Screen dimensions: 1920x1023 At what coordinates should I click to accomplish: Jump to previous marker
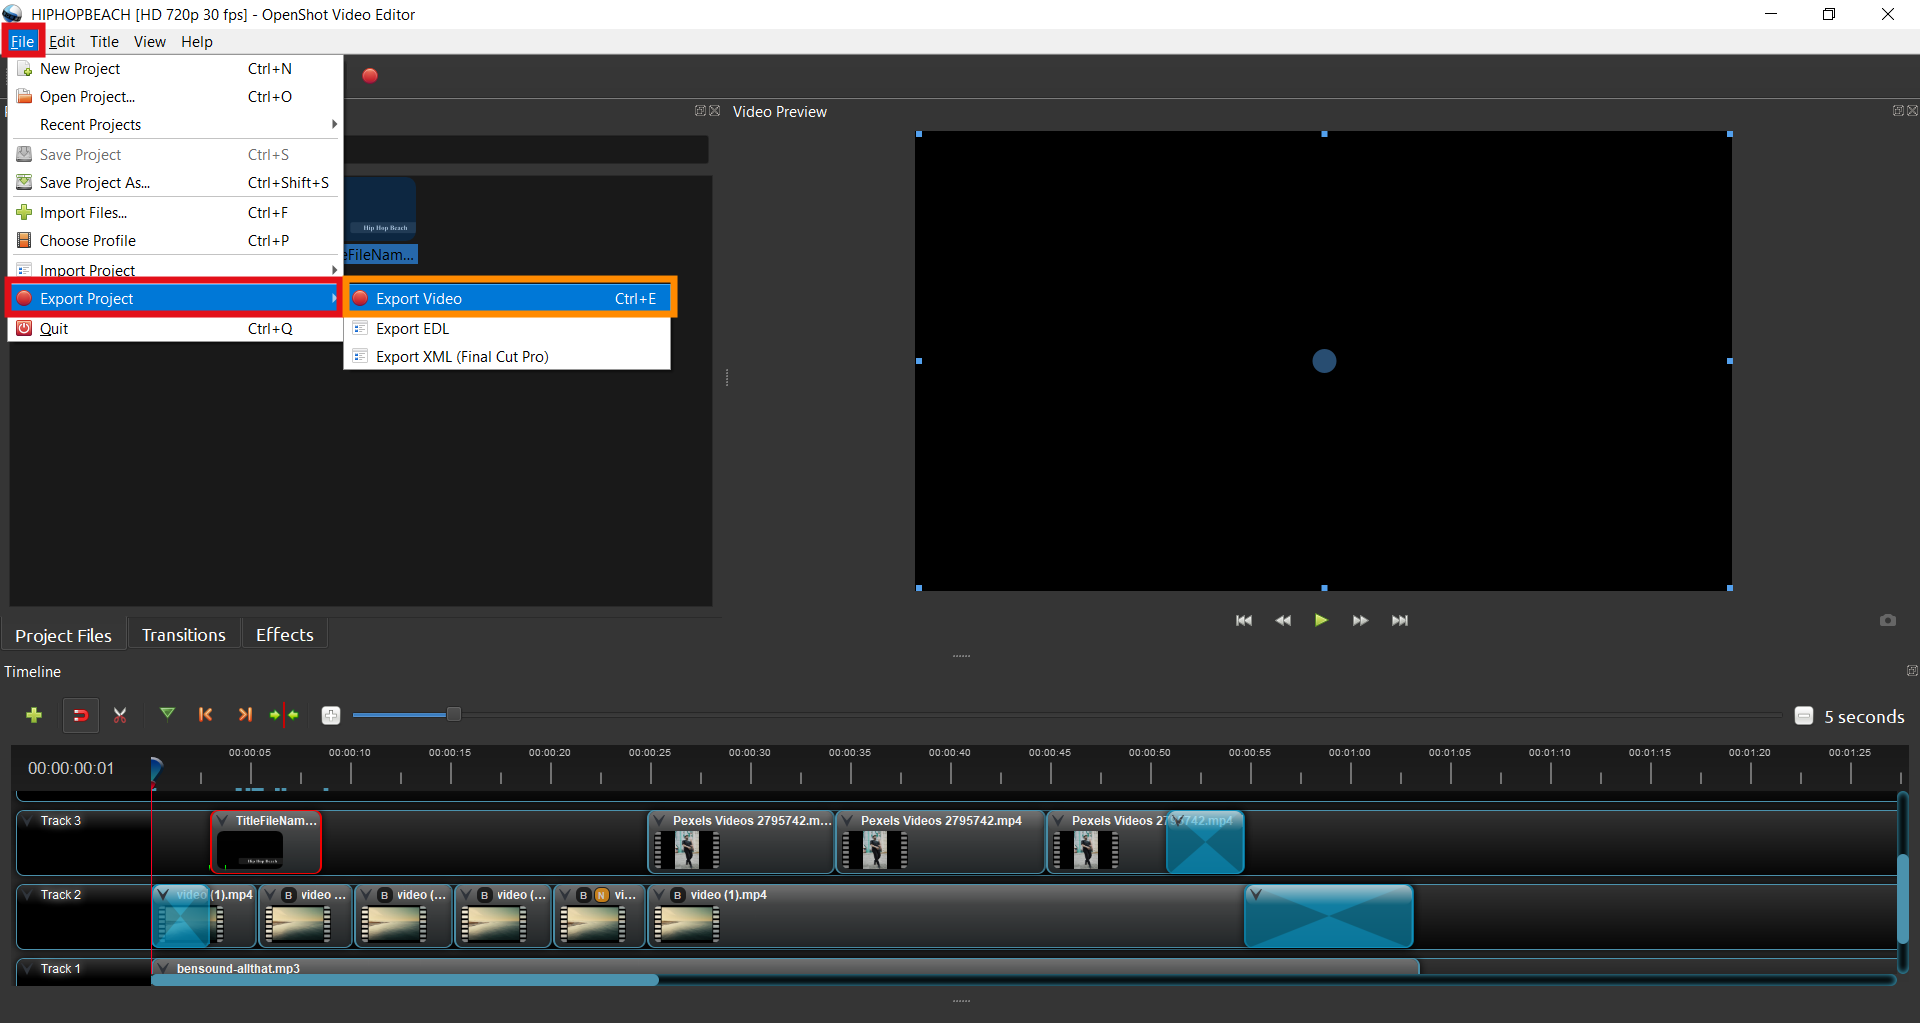[205, 714]
